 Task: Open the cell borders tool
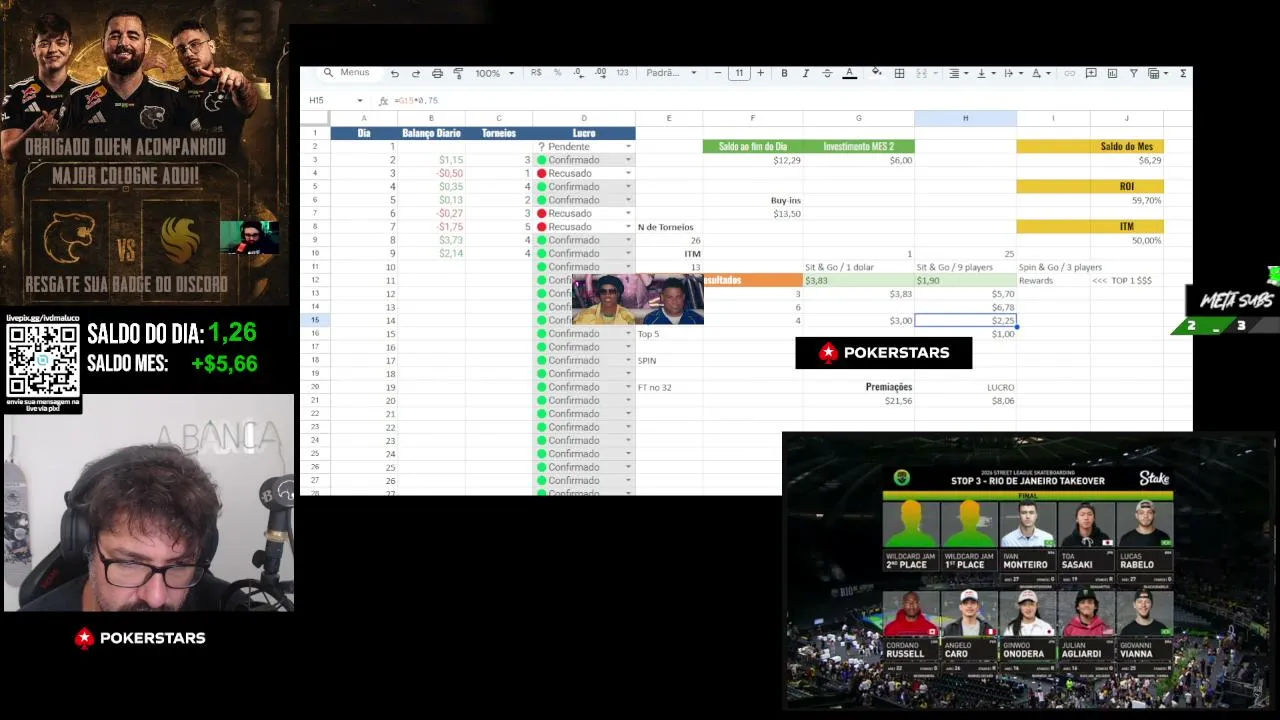pos(899,73)
